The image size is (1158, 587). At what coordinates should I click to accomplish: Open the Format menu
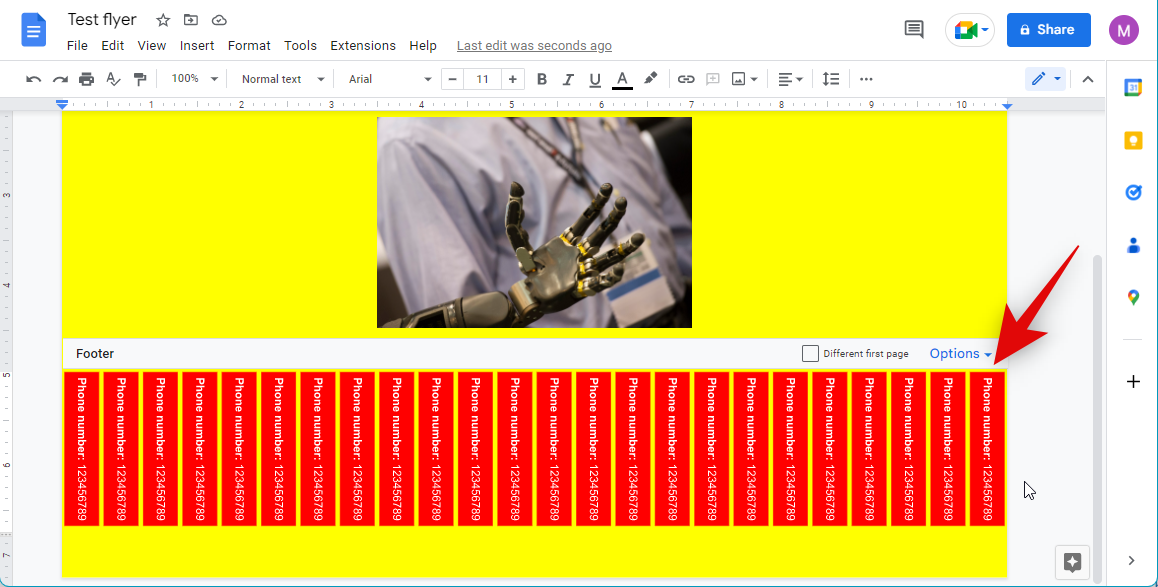(249, 46)
